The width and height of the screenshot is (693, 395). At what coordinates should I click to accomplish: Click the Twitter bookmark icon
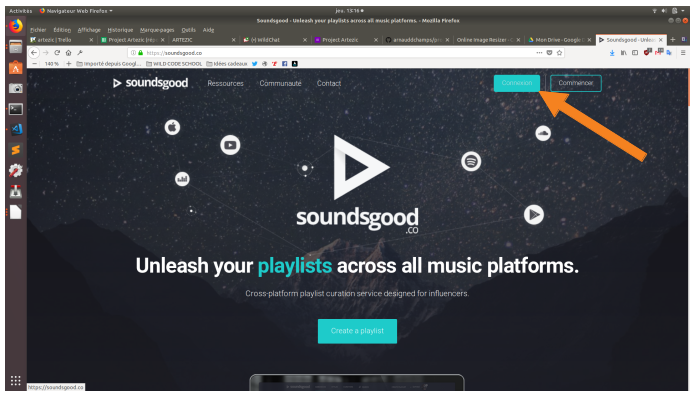(x=255, y=64)
